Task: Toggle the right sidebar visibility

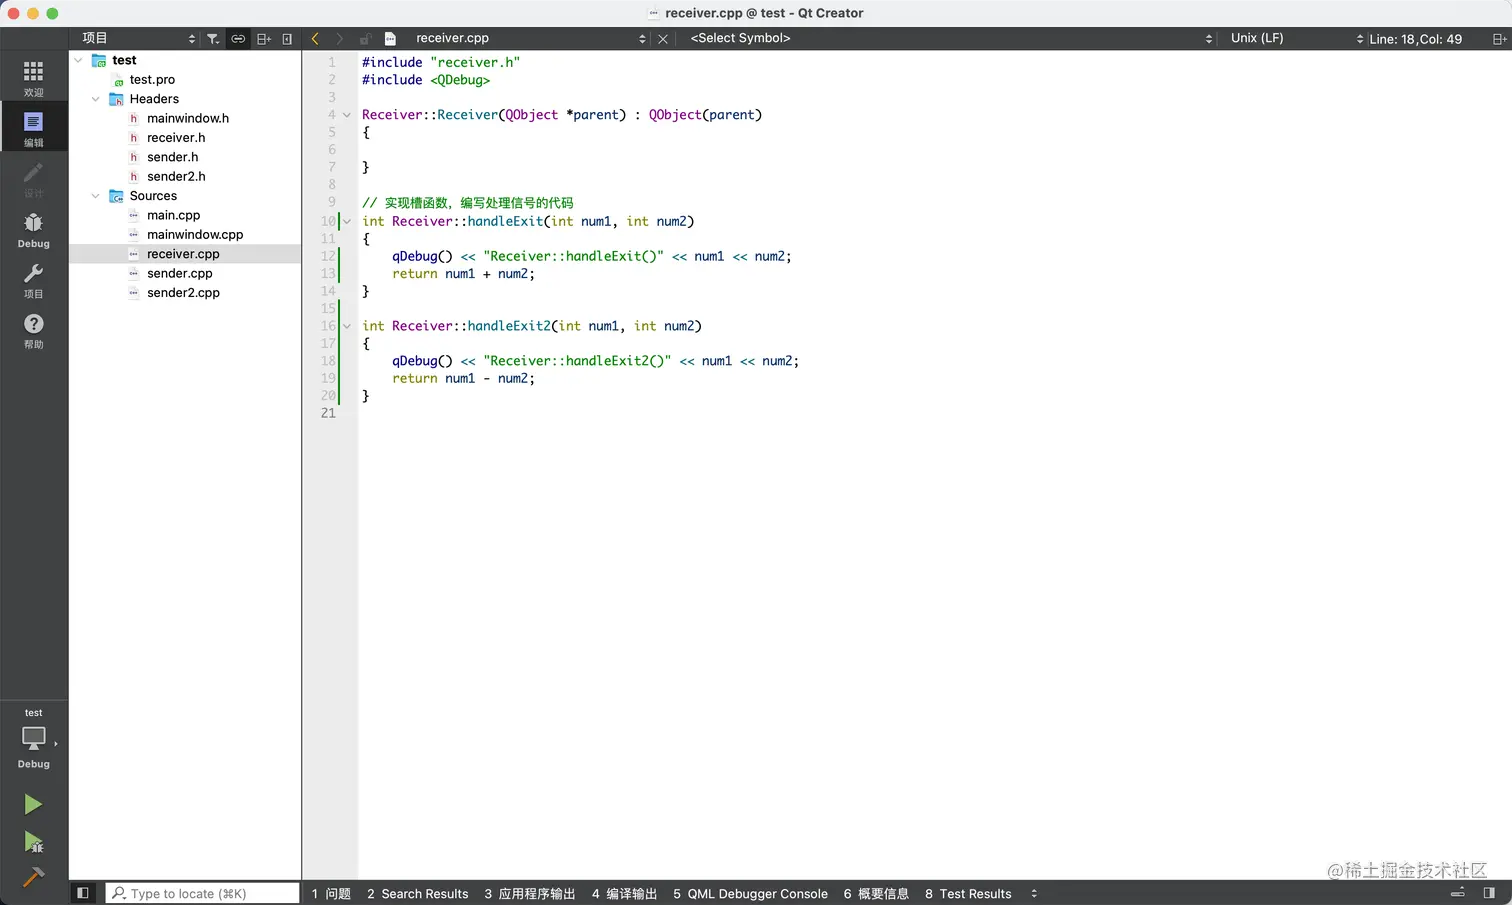Action: coord(1489,893)
